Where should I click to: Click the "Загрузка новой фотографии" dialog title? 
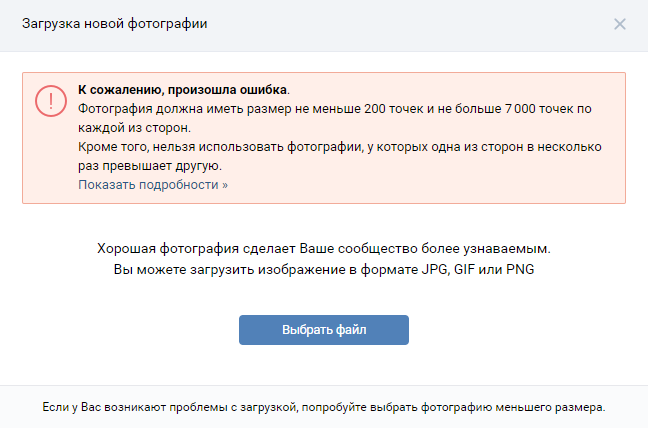tap(115, 23)
